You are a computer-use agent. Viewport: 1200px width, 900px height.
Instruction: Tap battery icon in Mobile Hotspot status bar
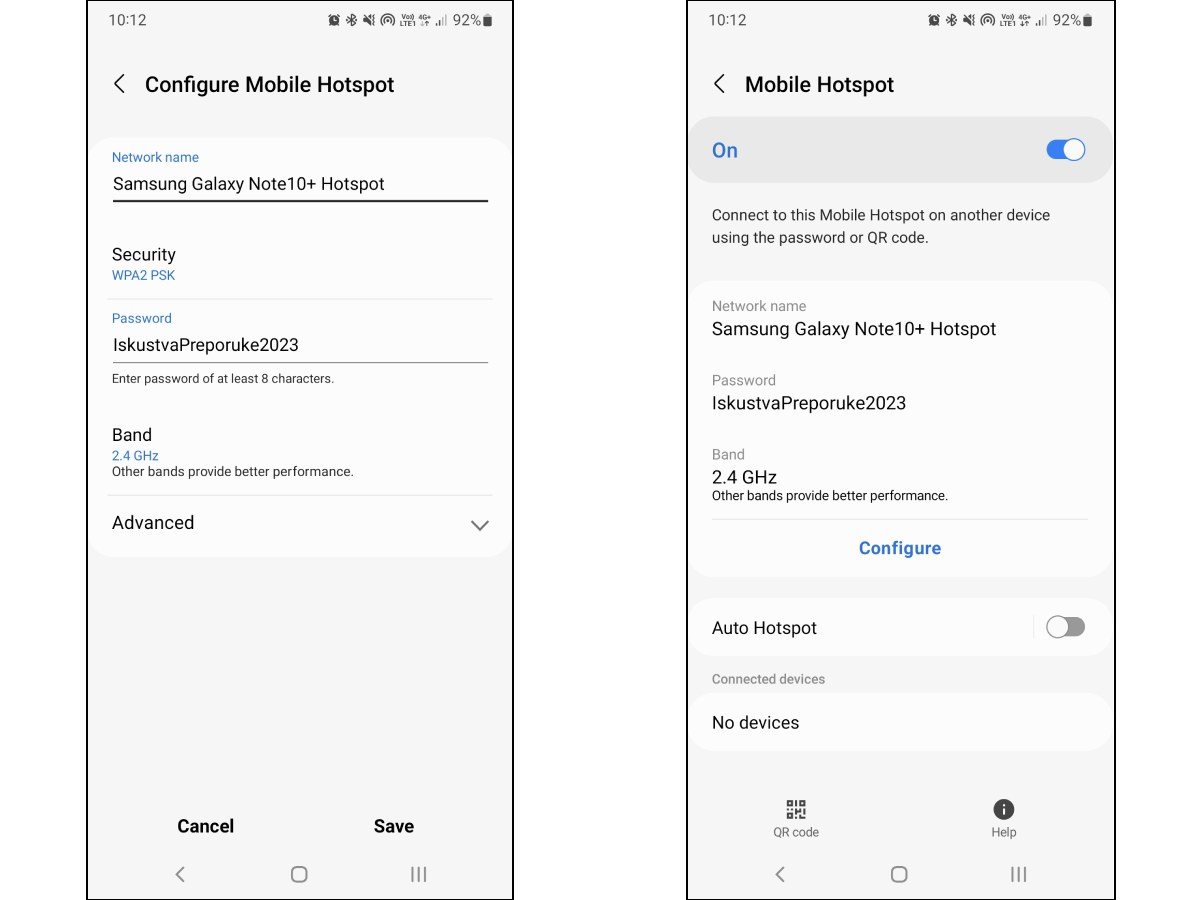click(x=1088, y=20)
